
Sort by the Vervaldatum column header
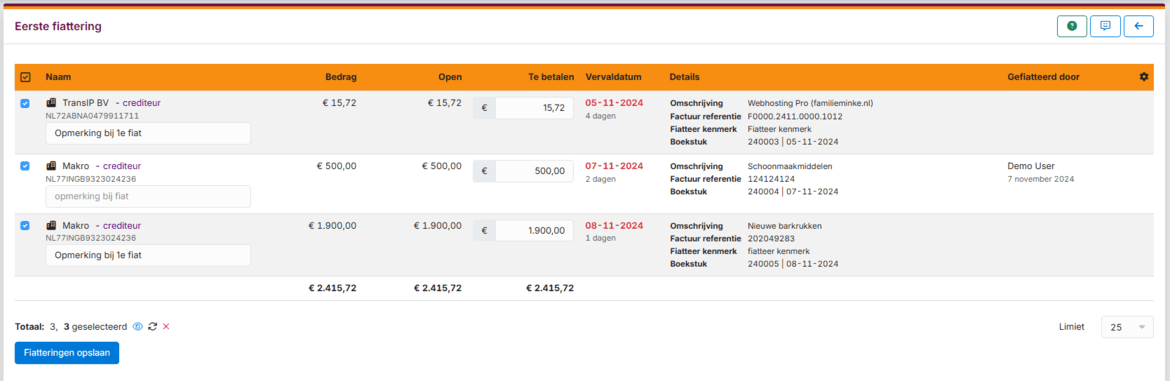[614, 77]
